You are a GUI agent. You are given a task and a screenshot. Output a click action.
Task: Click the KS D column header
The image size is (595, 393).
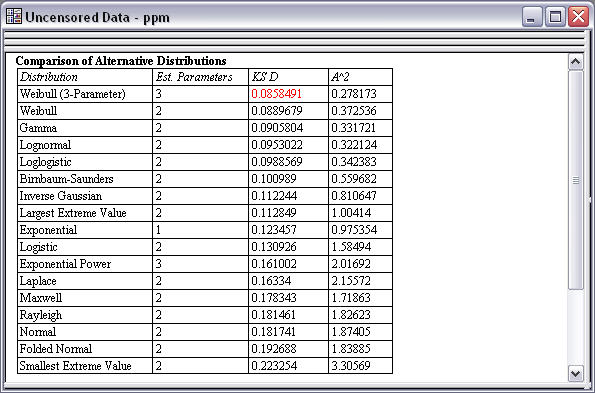(264, 77)
